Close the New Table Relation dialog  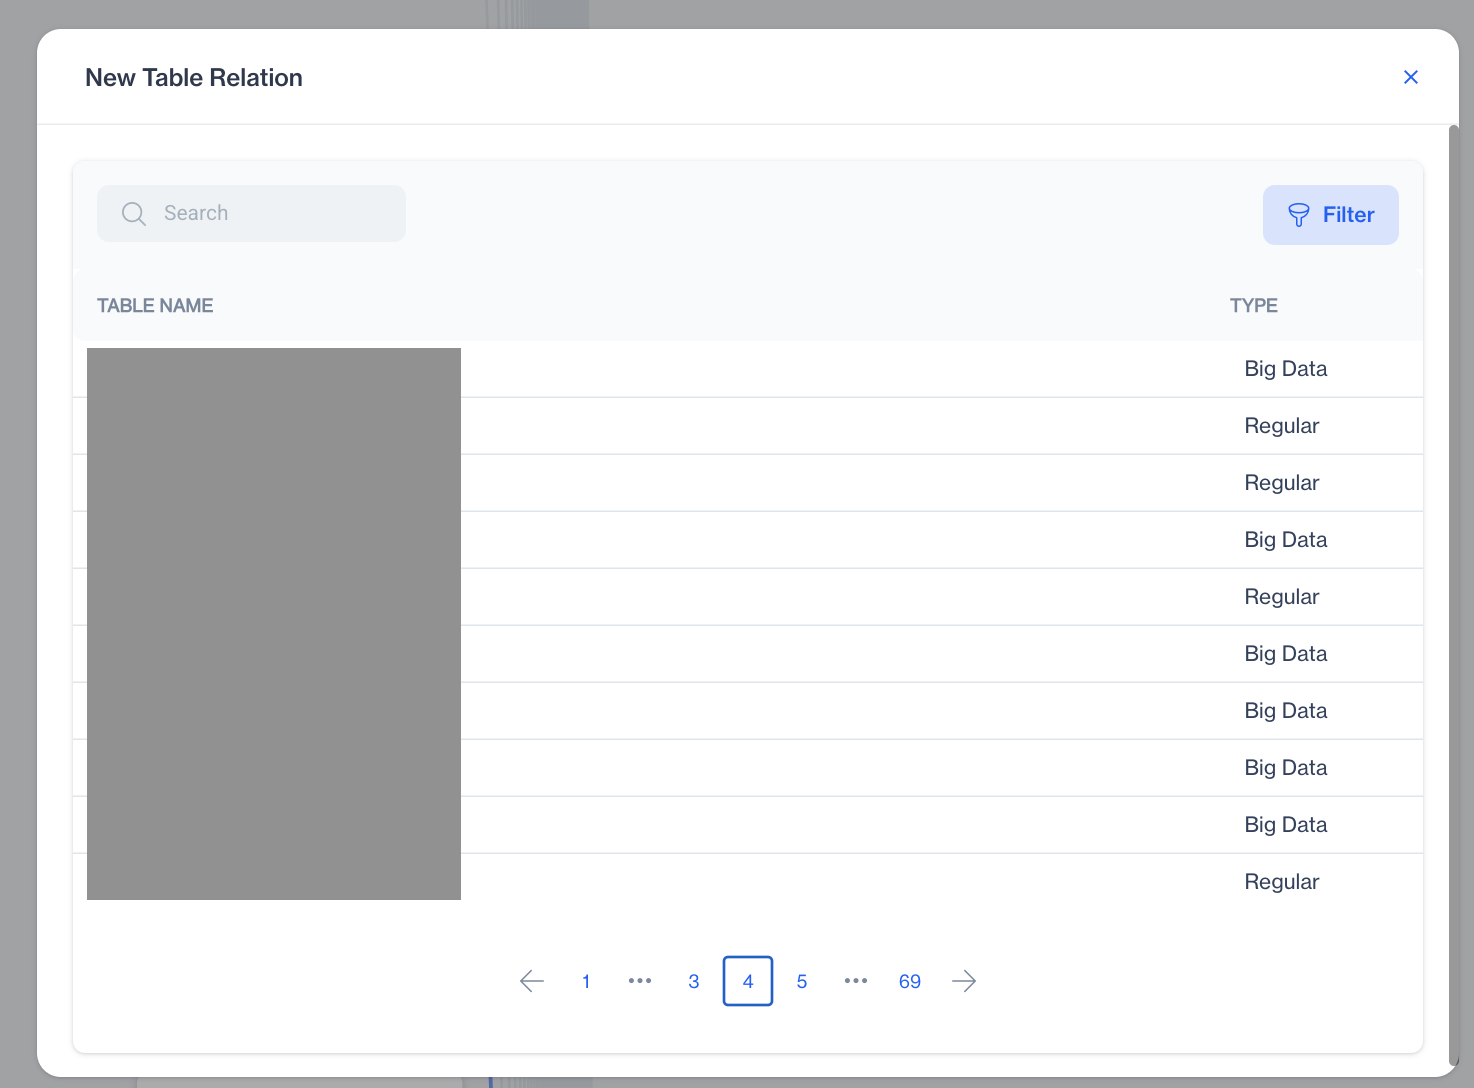click(x=1410, y=77)
